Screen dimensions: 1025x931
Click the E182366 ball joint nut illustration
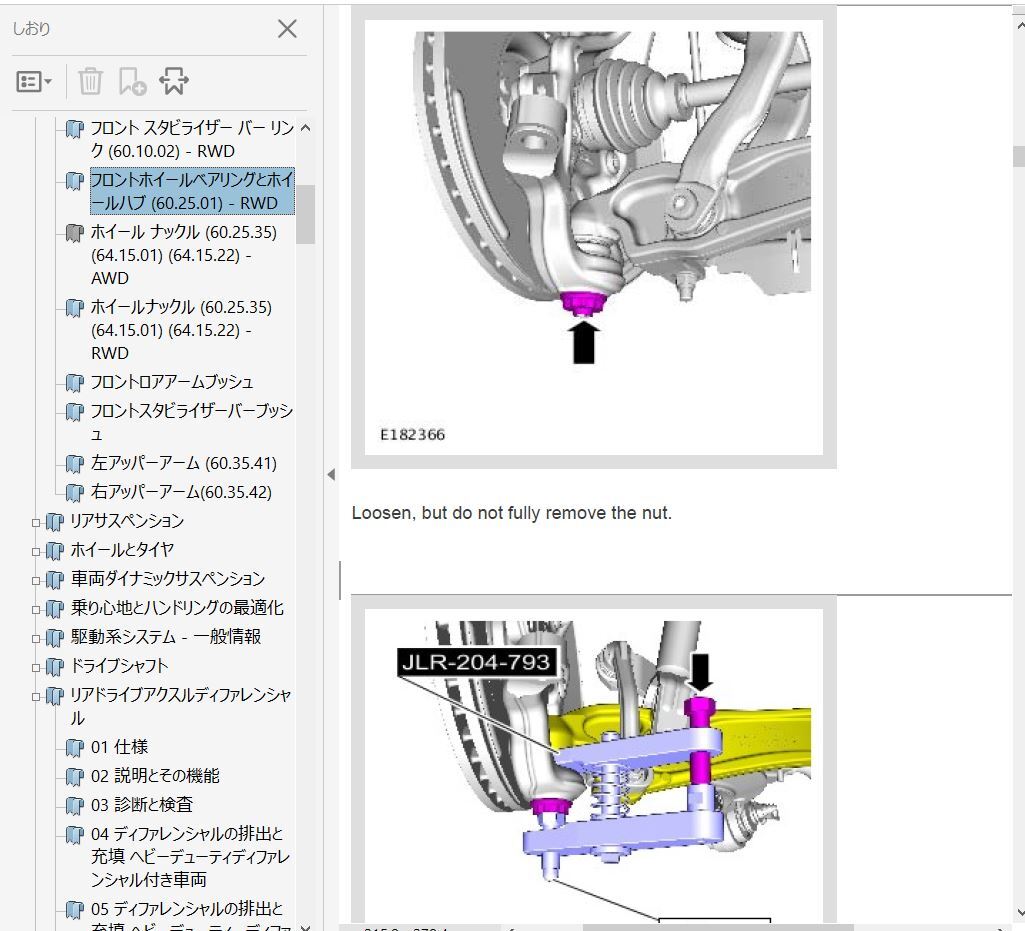[594, 237]
